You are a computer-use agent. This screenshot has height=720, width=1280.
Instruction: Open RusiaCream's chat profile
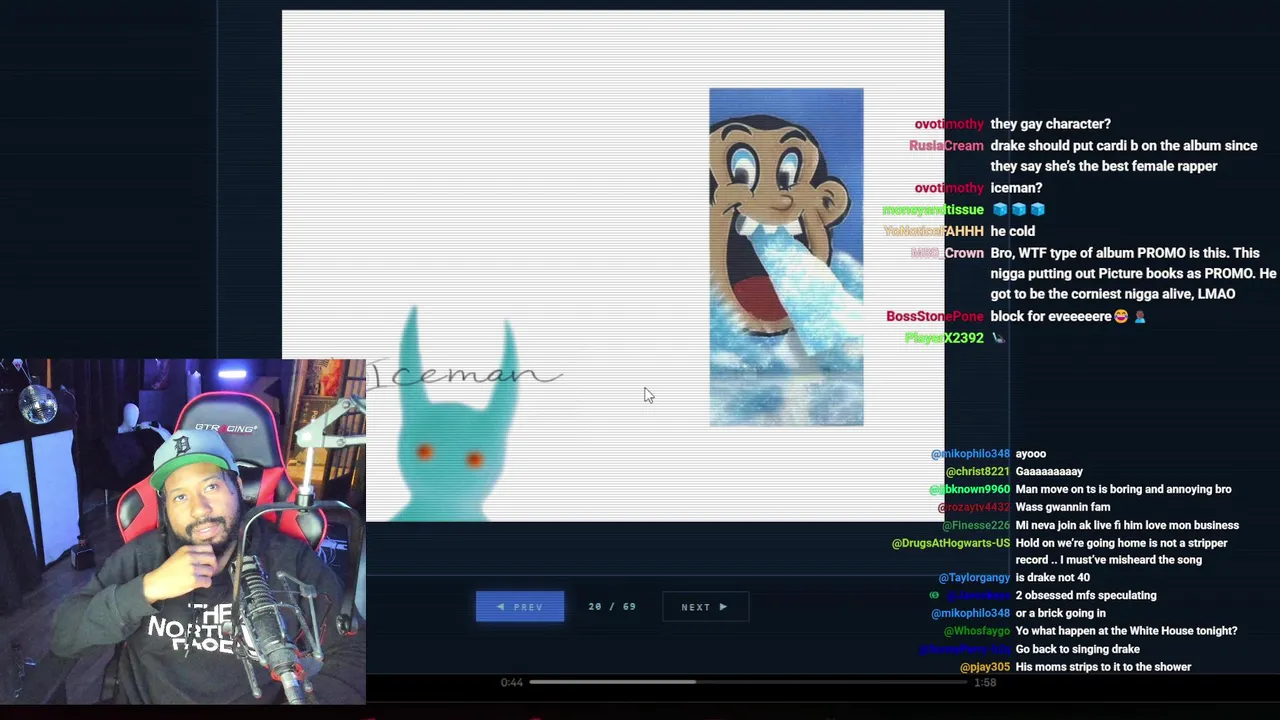946,146
